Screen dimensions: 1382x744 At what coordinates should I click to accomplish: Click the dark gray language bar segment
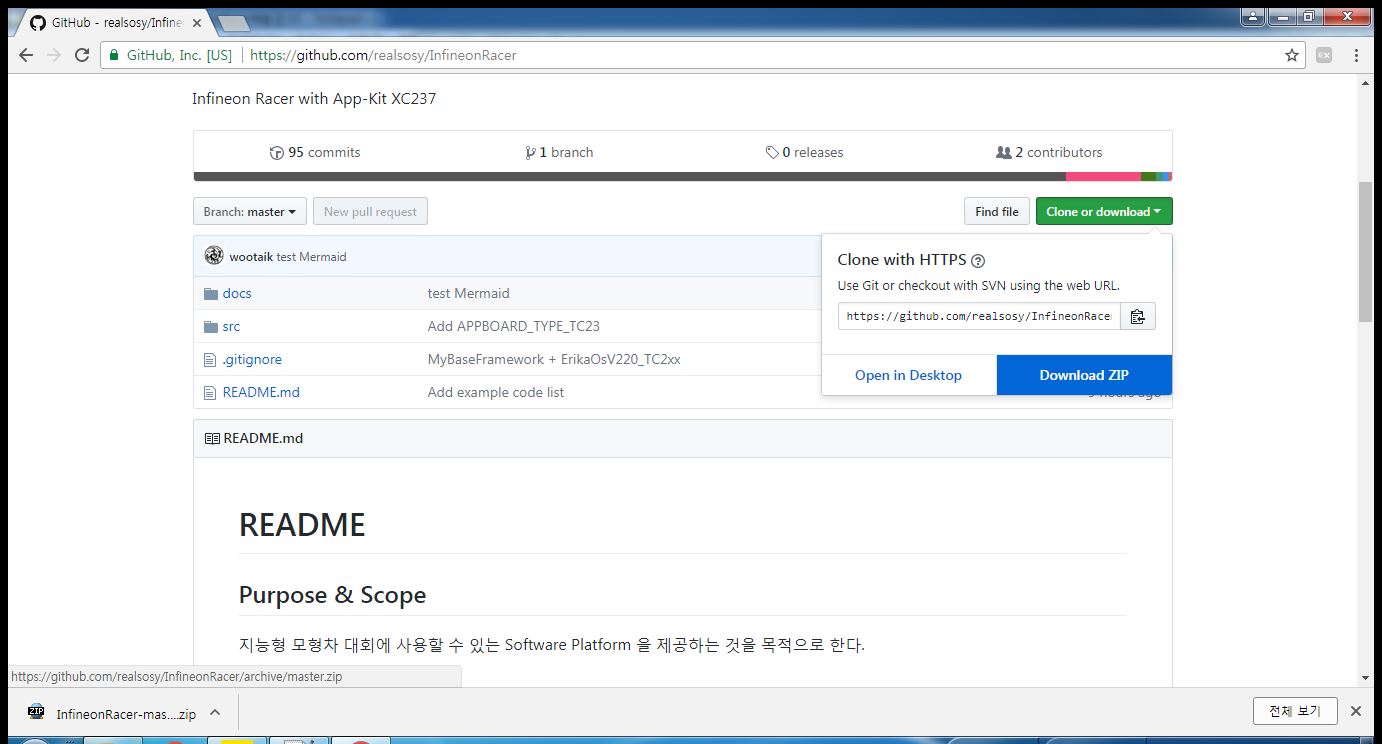pyautogui.click(x=630, y=177)
